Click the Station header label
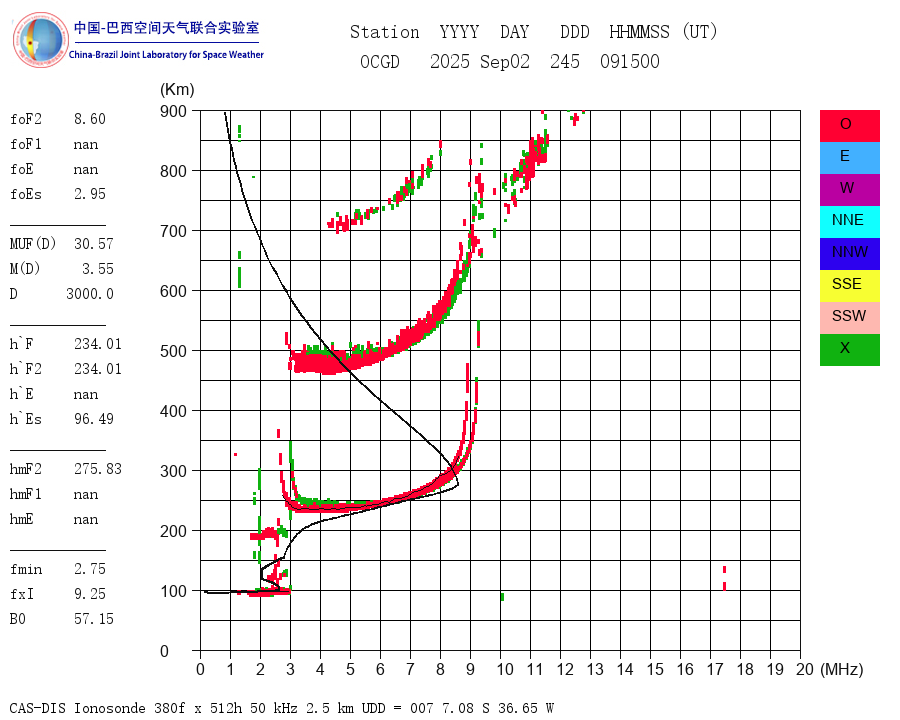Image resolution: width=900 pixels, height=720 pixels. pyautogui.click(x=385, y=32)
